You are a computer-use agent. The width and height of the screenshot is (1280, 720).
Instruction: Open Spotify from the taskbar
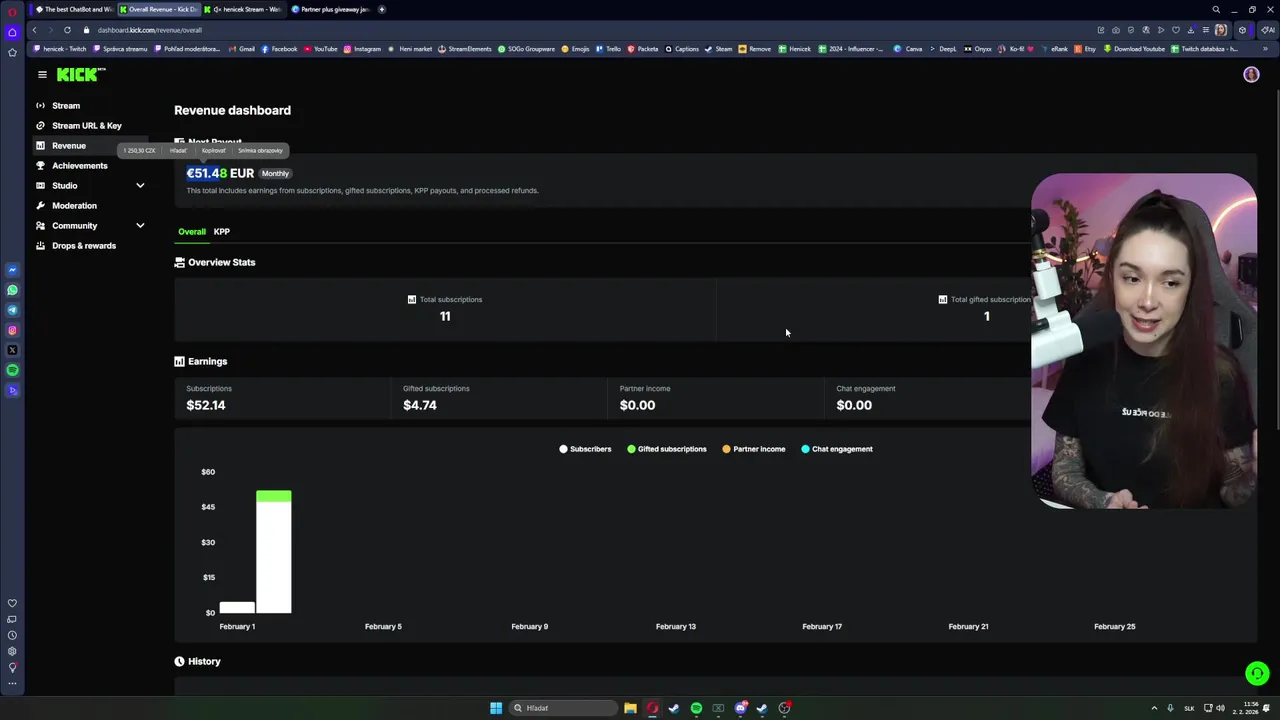click(x=696, y=708)
